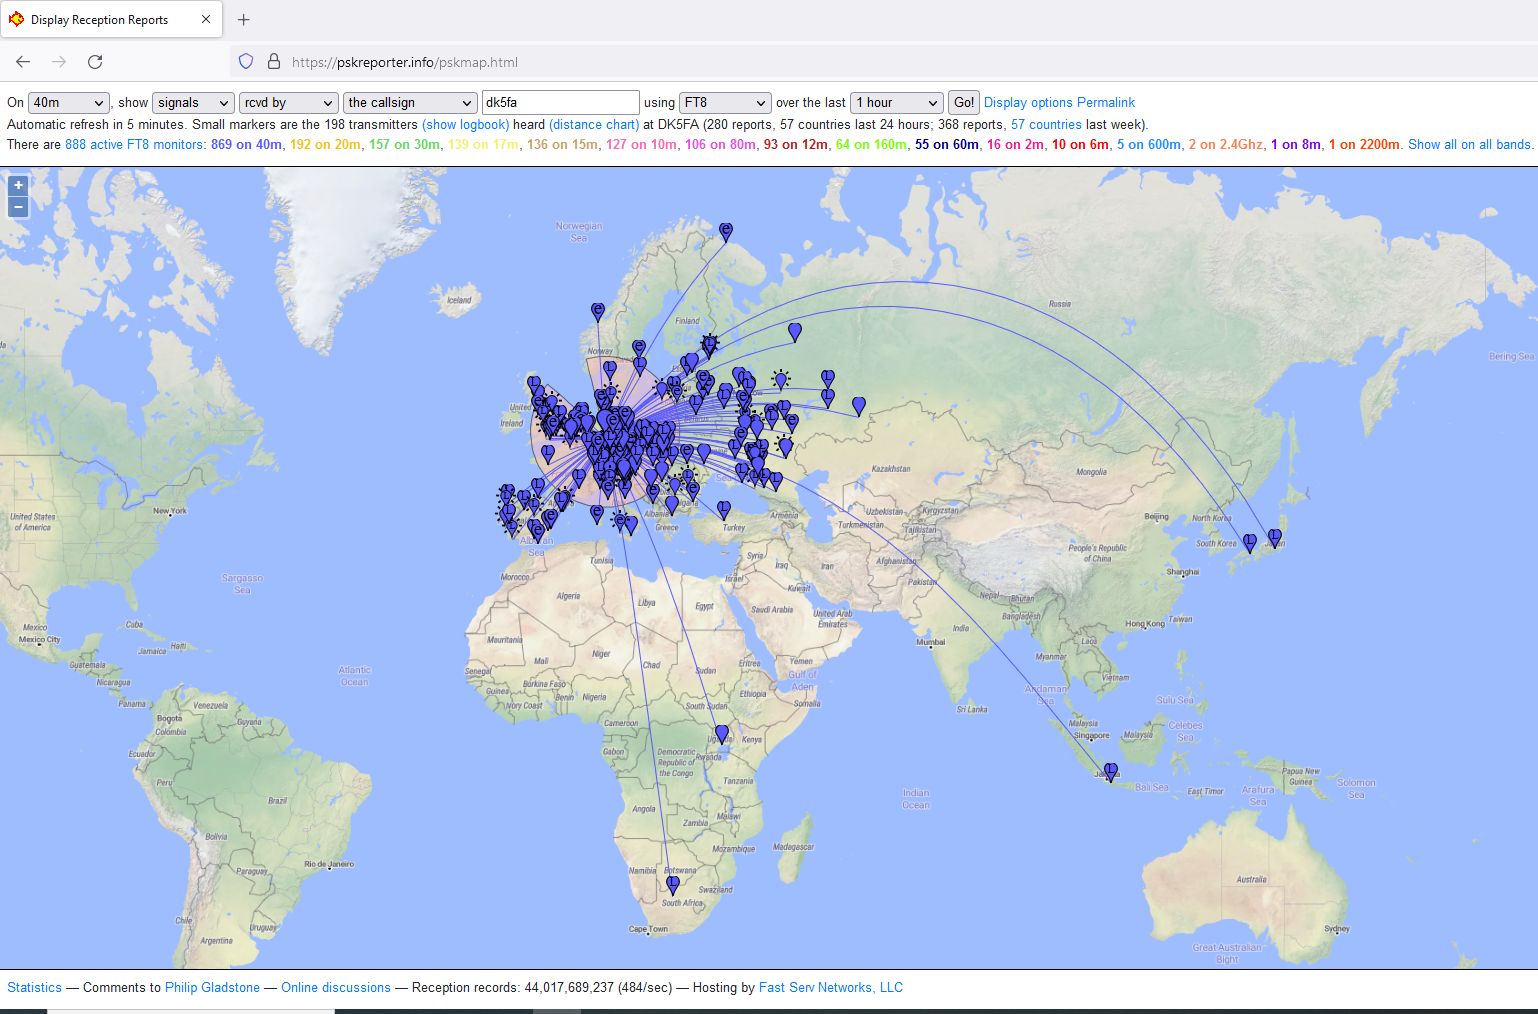Click the 'show logbook' link
This screenshot has height=1014, width=1538.
click(x=465, y=125)
